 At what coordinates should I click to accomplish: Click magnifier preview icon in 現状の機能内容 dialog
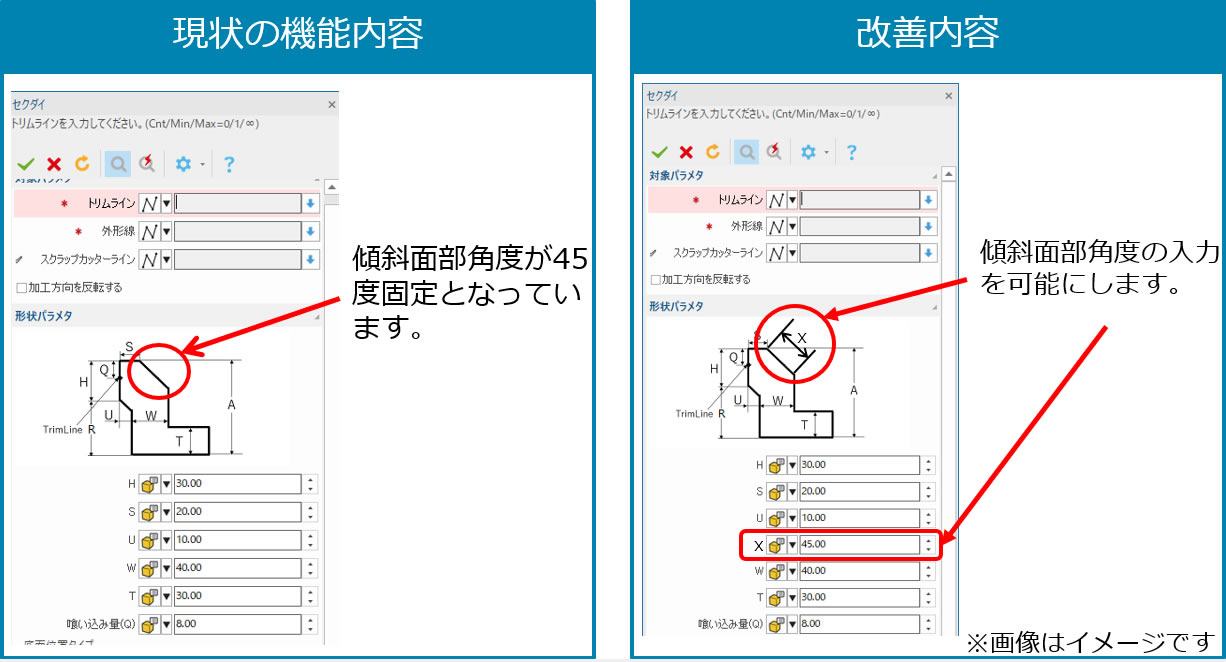point(117,164)
